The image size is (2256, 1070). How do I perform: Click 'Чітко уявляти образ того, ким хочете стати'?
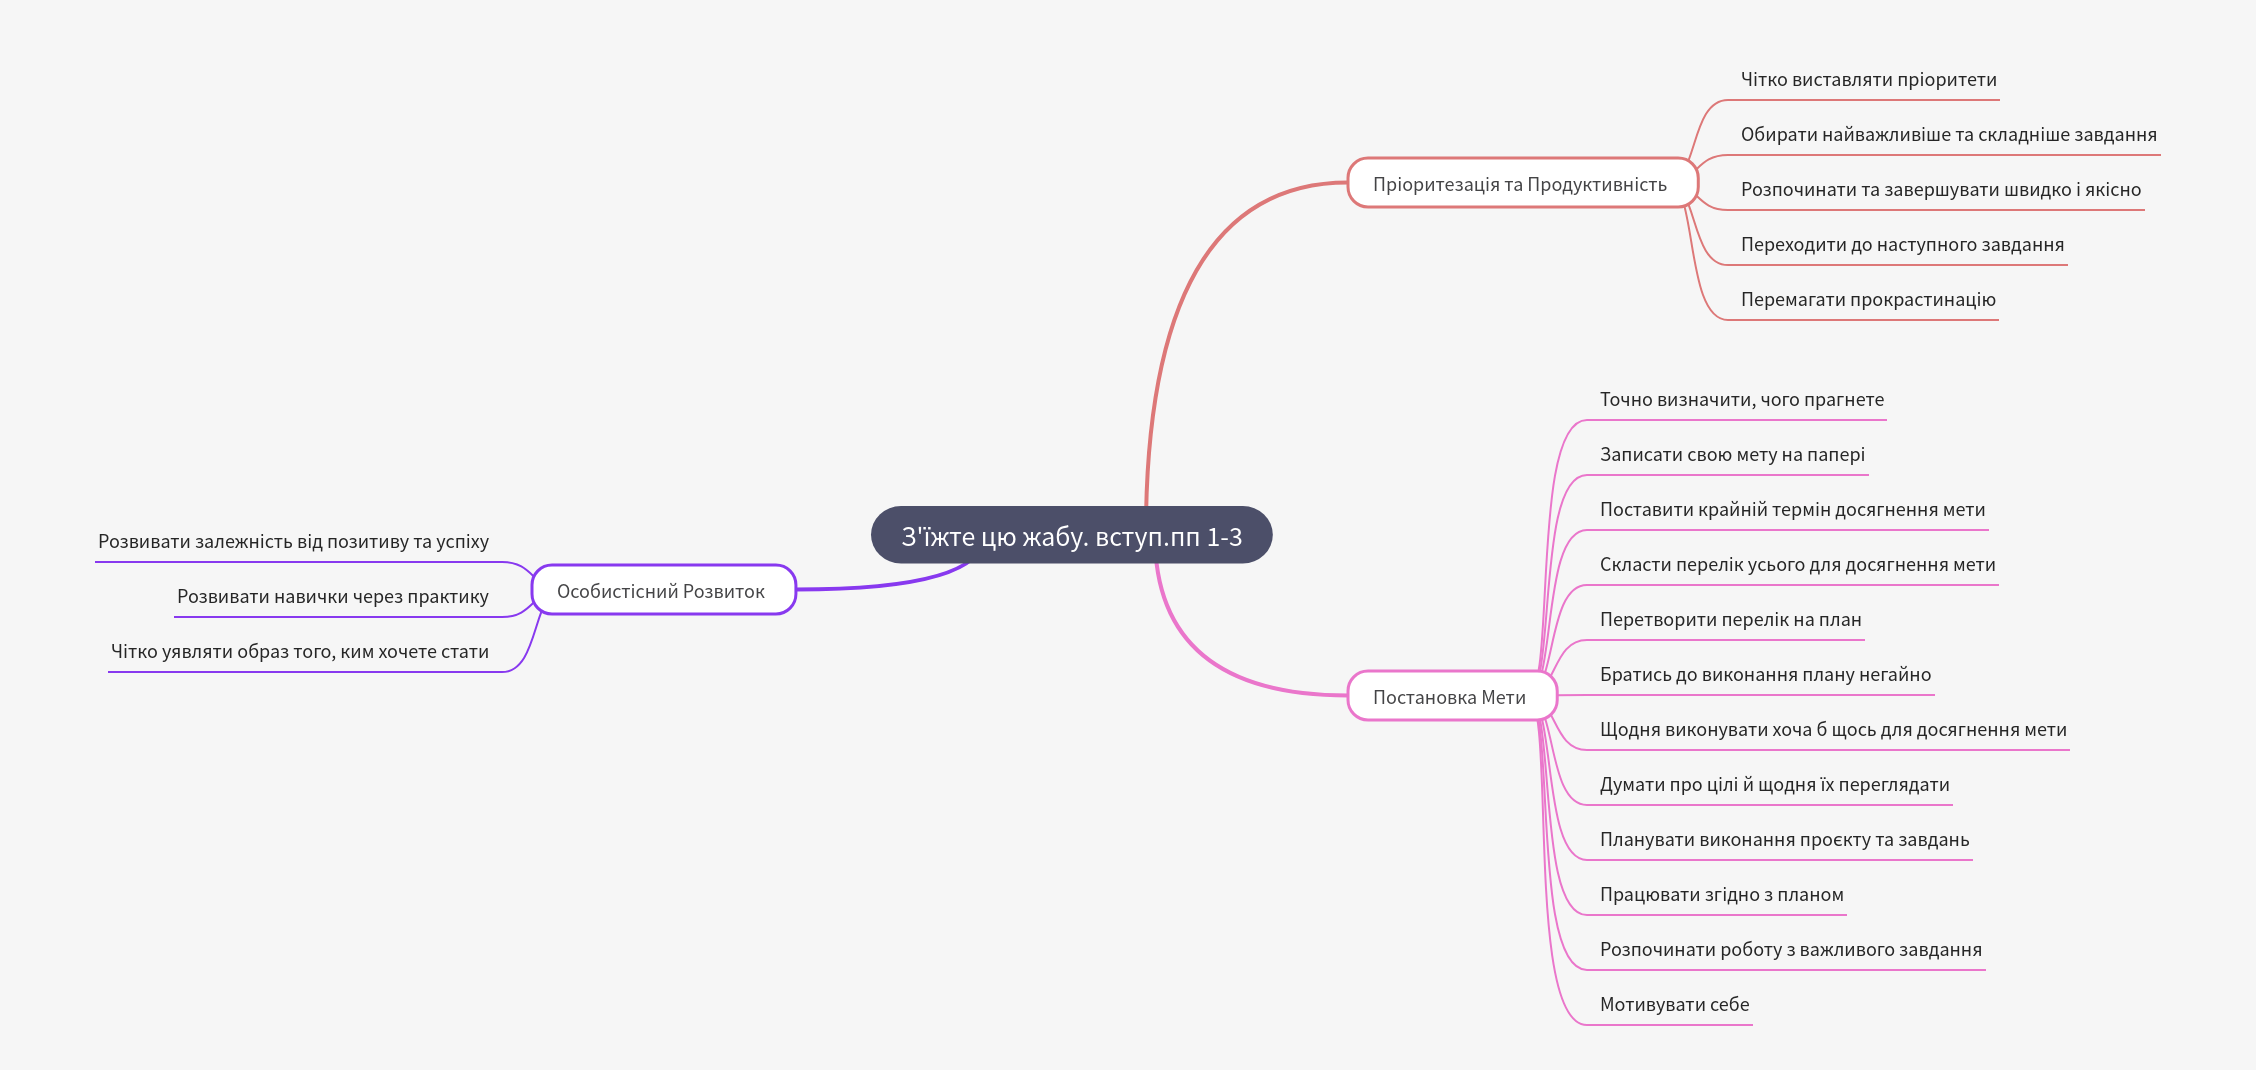[299, 652]
